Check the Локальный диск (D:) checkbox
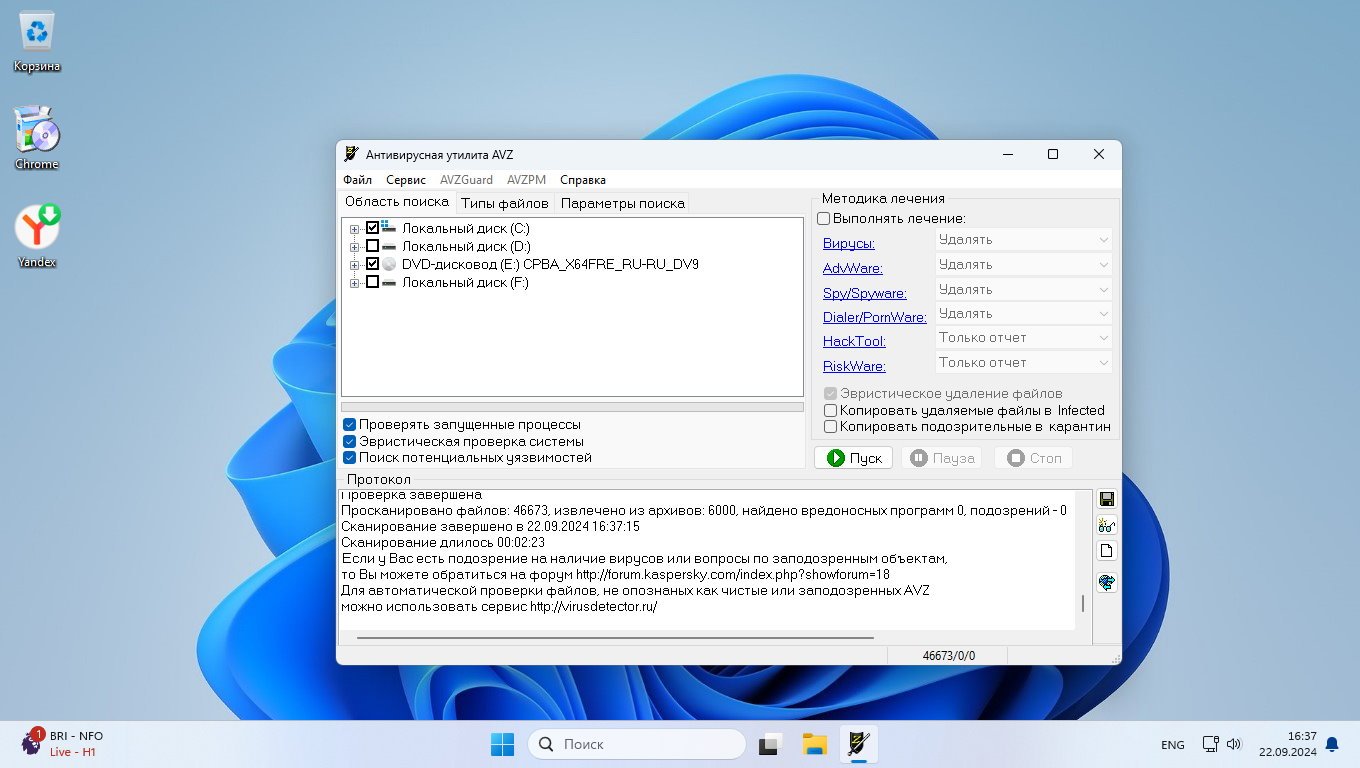Viewport: 1360px width, 768px height. [372, 246]
